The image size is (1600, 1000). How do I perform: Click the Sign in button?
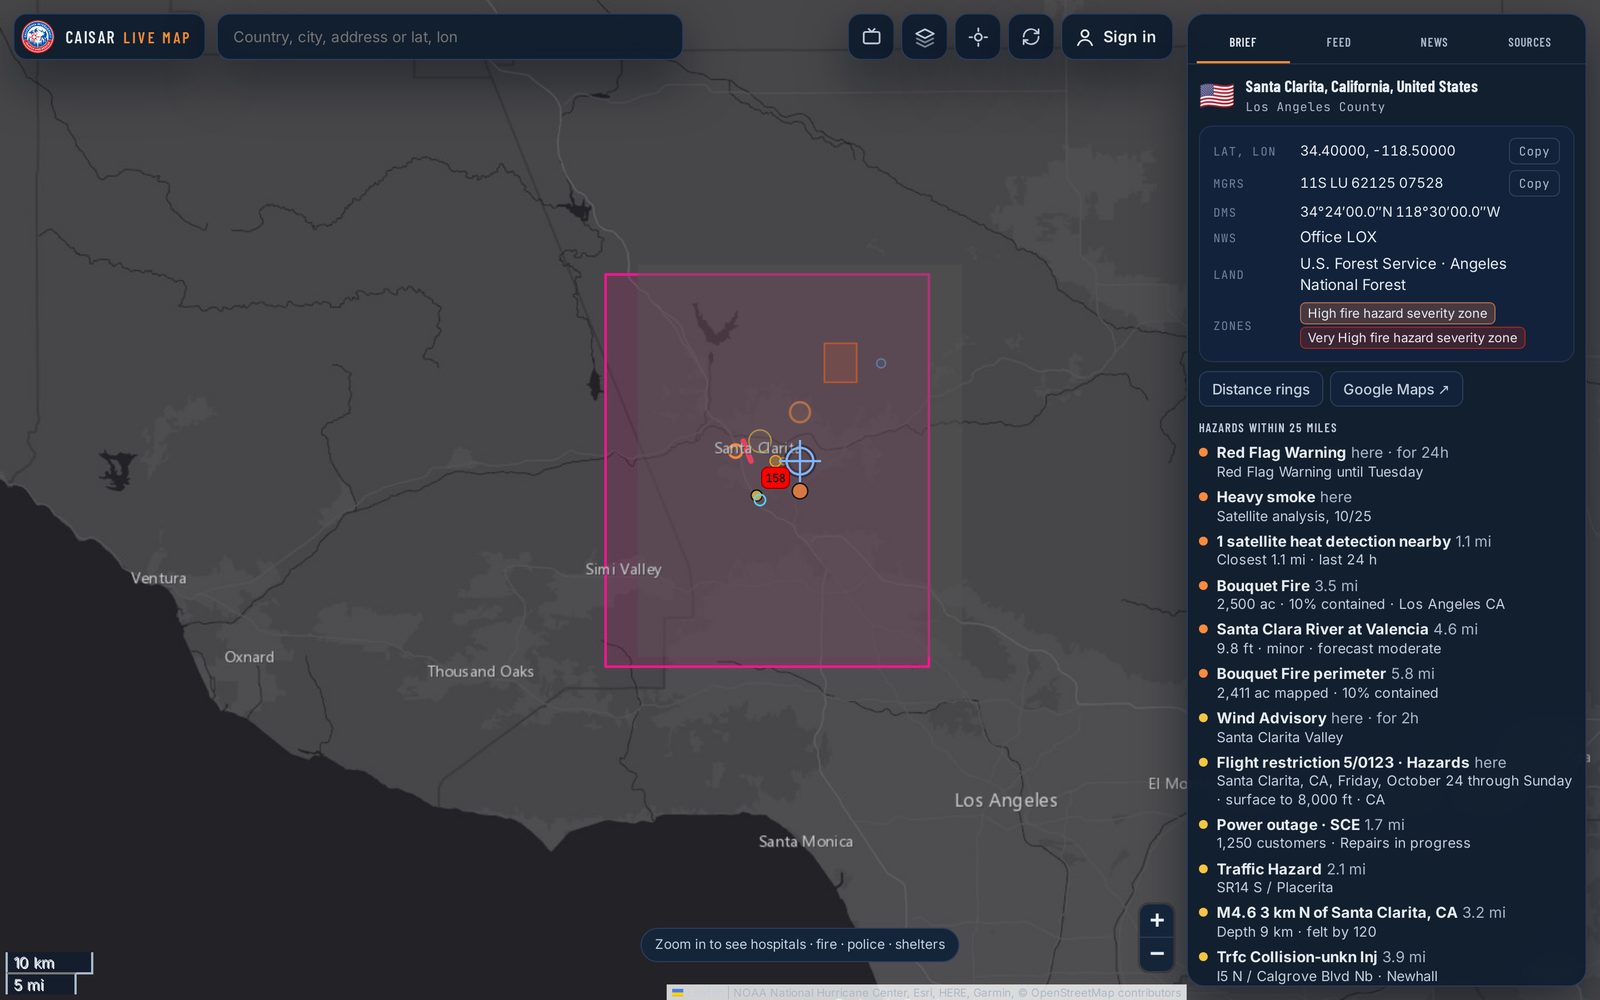pos(1116,37)
